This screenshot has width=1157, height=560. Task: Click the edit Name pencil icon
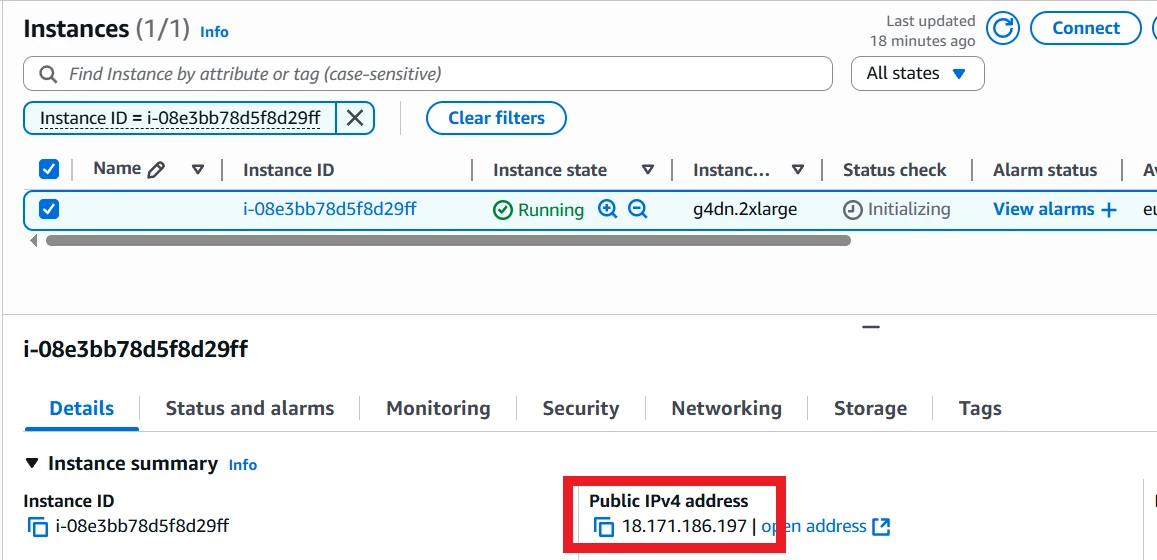156,170
